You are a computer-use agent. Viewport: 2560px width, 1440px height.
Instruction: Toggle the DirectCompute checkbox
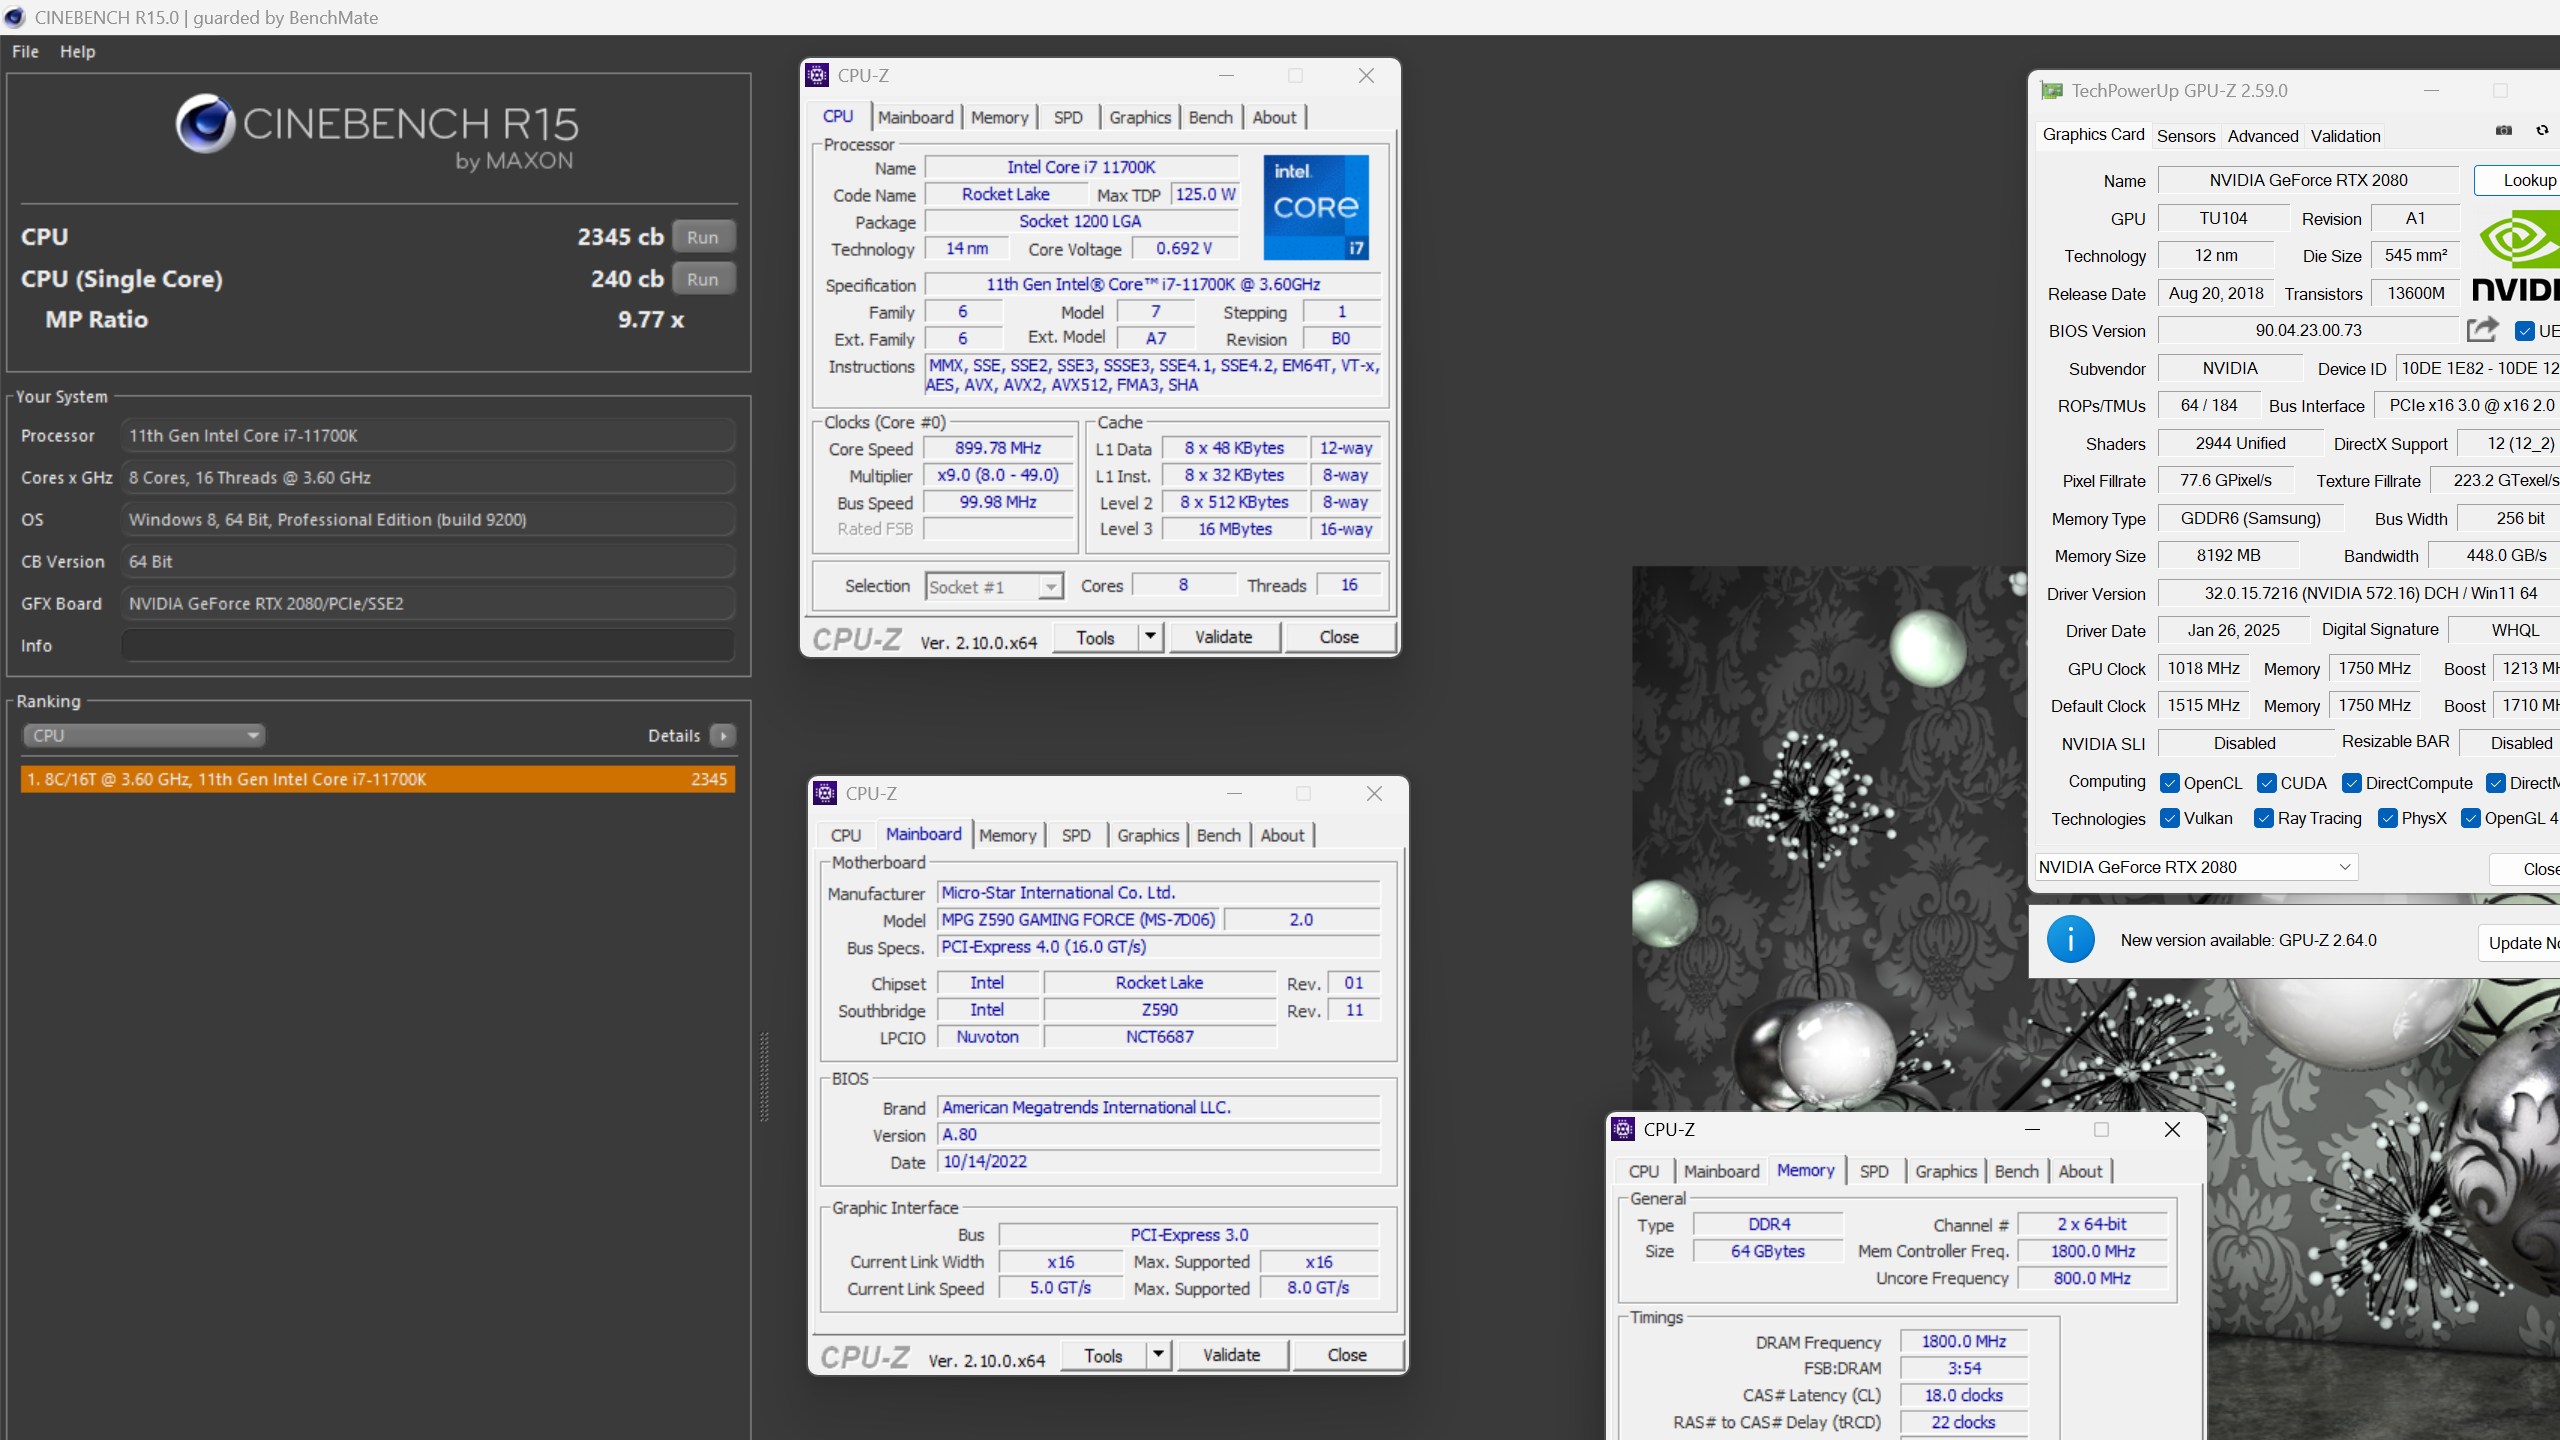click(x=2352, y=783)
